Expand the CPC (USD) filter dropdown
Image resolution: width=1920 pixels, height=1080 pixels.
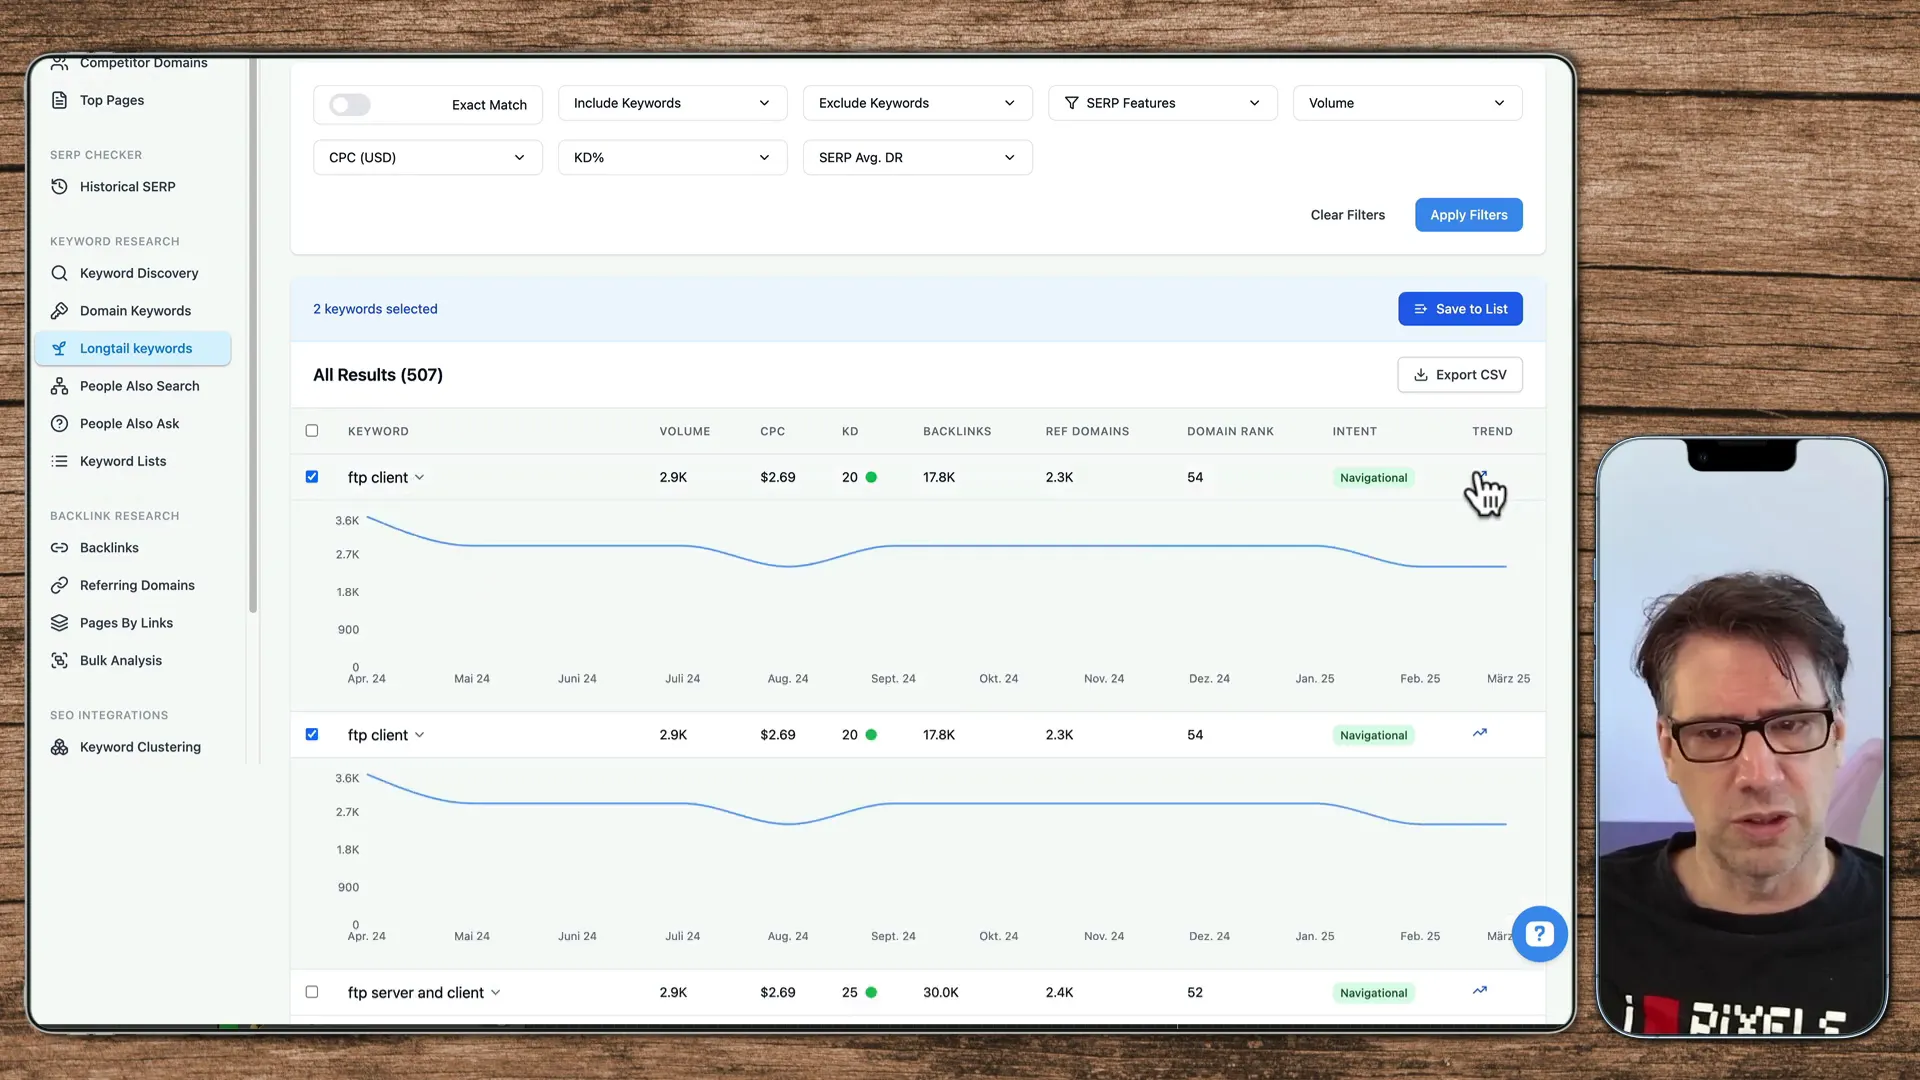(427, 158)
